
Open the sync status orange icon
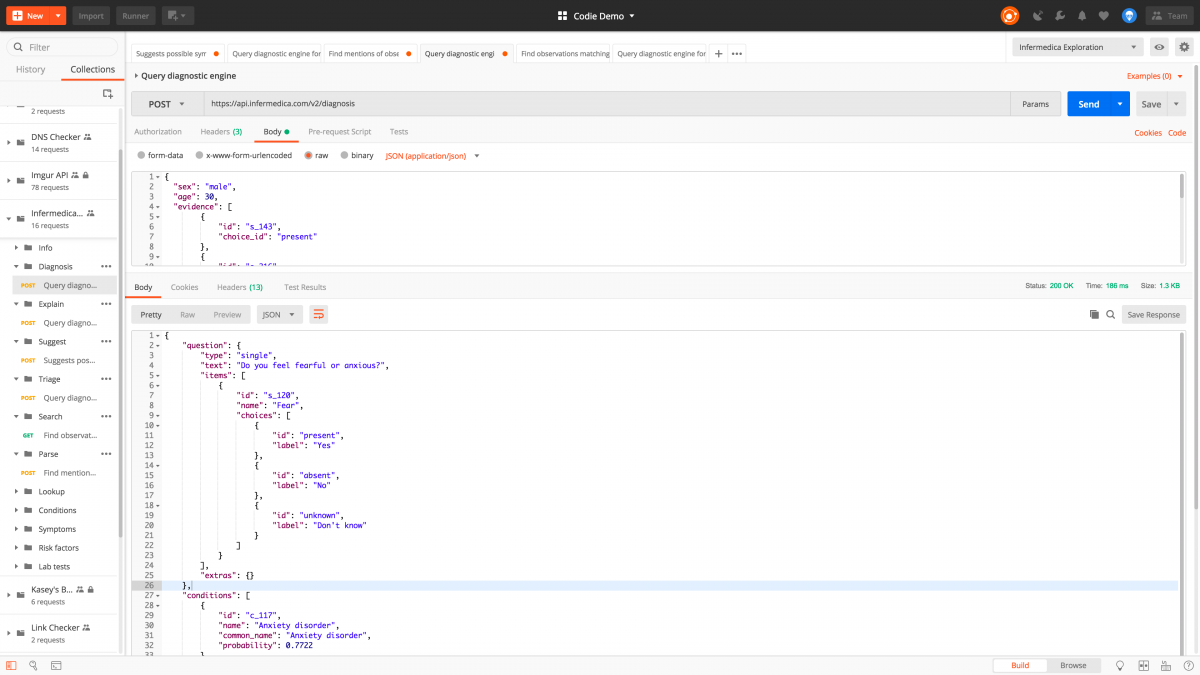1010,15
